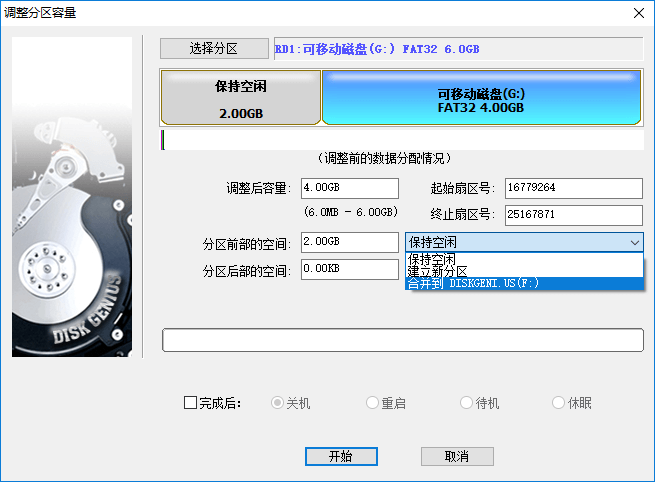Select the 休眠 hibernate radio button

(x=559, y=403)
